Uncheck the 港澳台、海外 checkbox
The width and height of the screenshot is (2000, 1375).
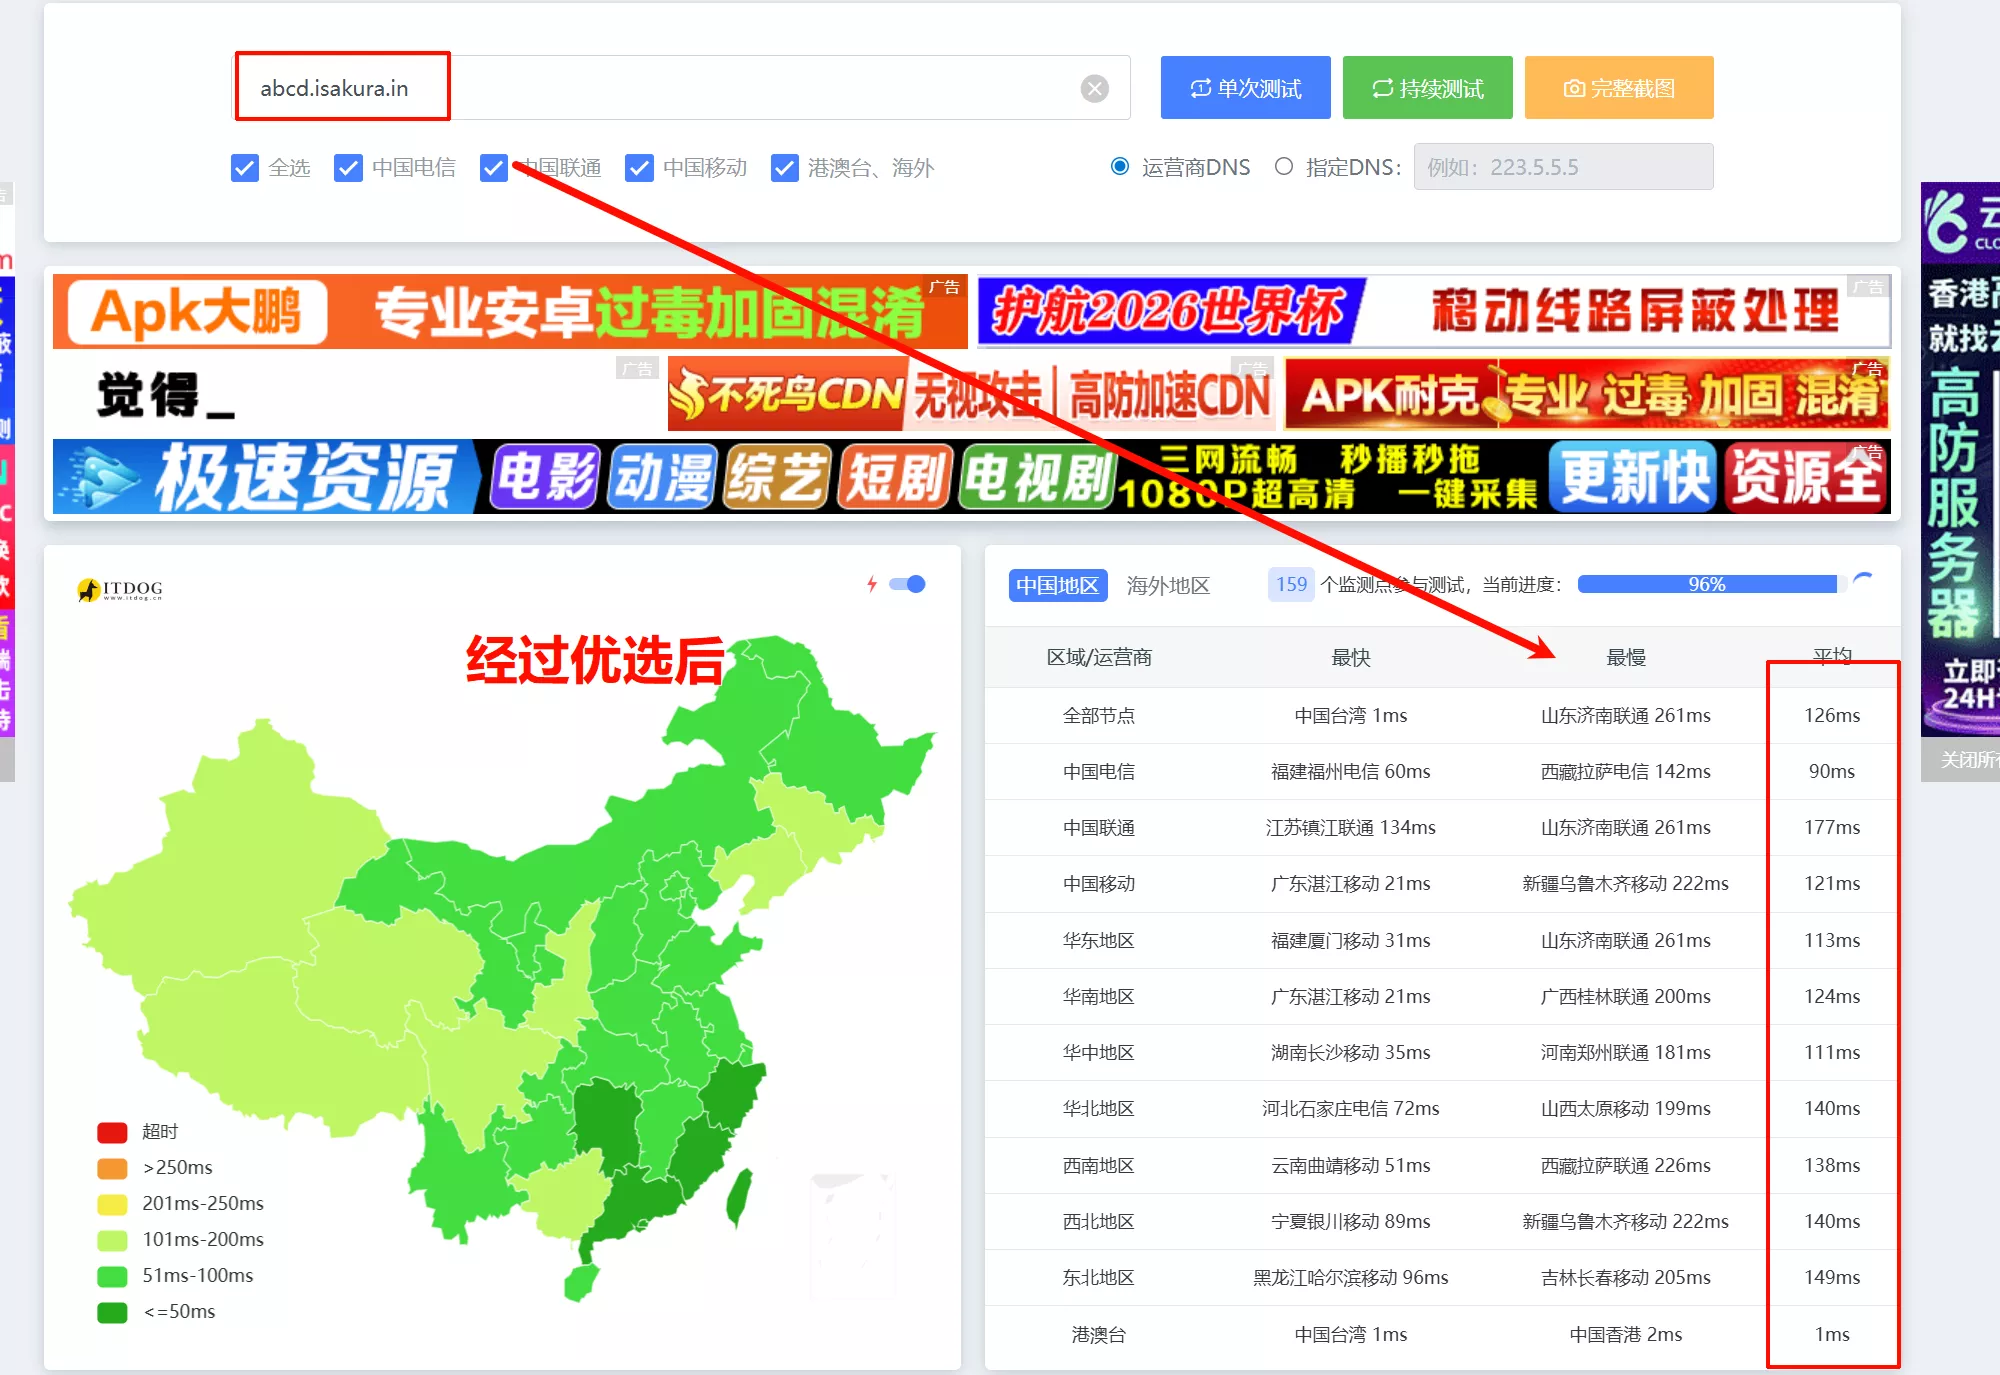pyautogui.click(x=785, y=168)
